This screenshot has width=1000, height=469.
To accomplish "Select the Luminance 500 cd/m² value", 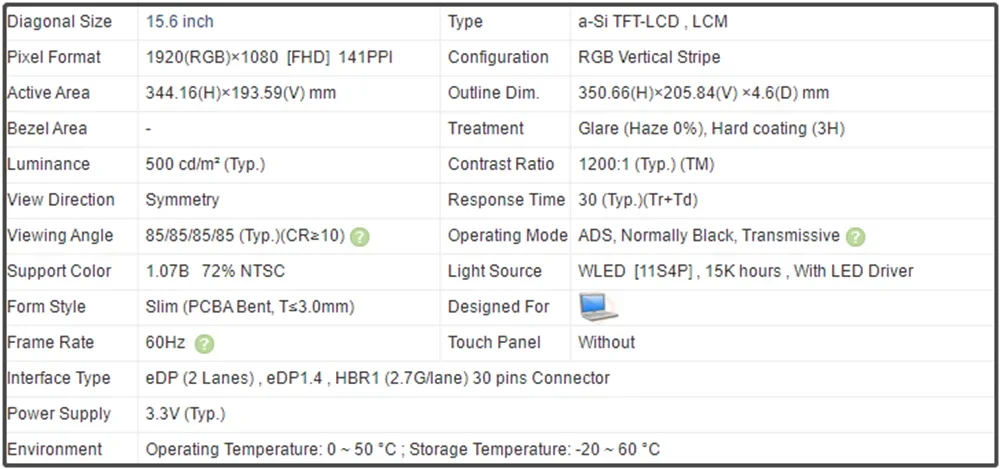I will 205,164.
